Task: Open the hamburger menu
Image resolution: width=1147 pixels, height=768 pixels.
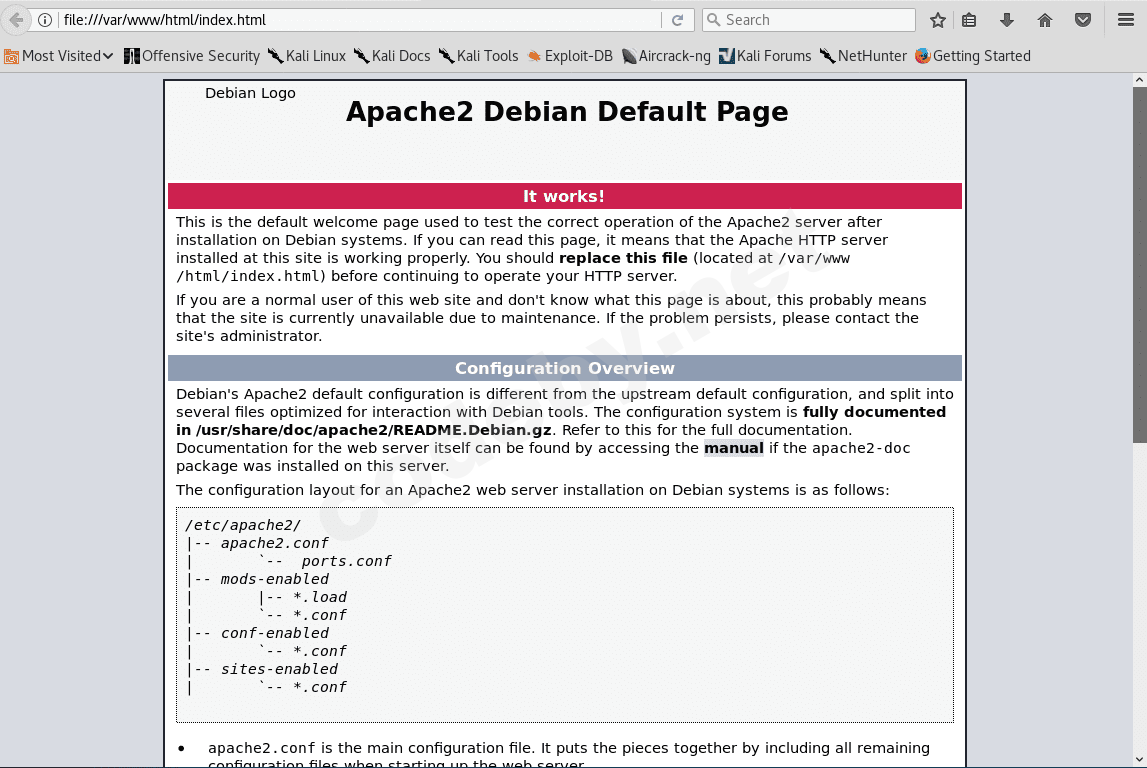Action: click(x=1126, y=20)
